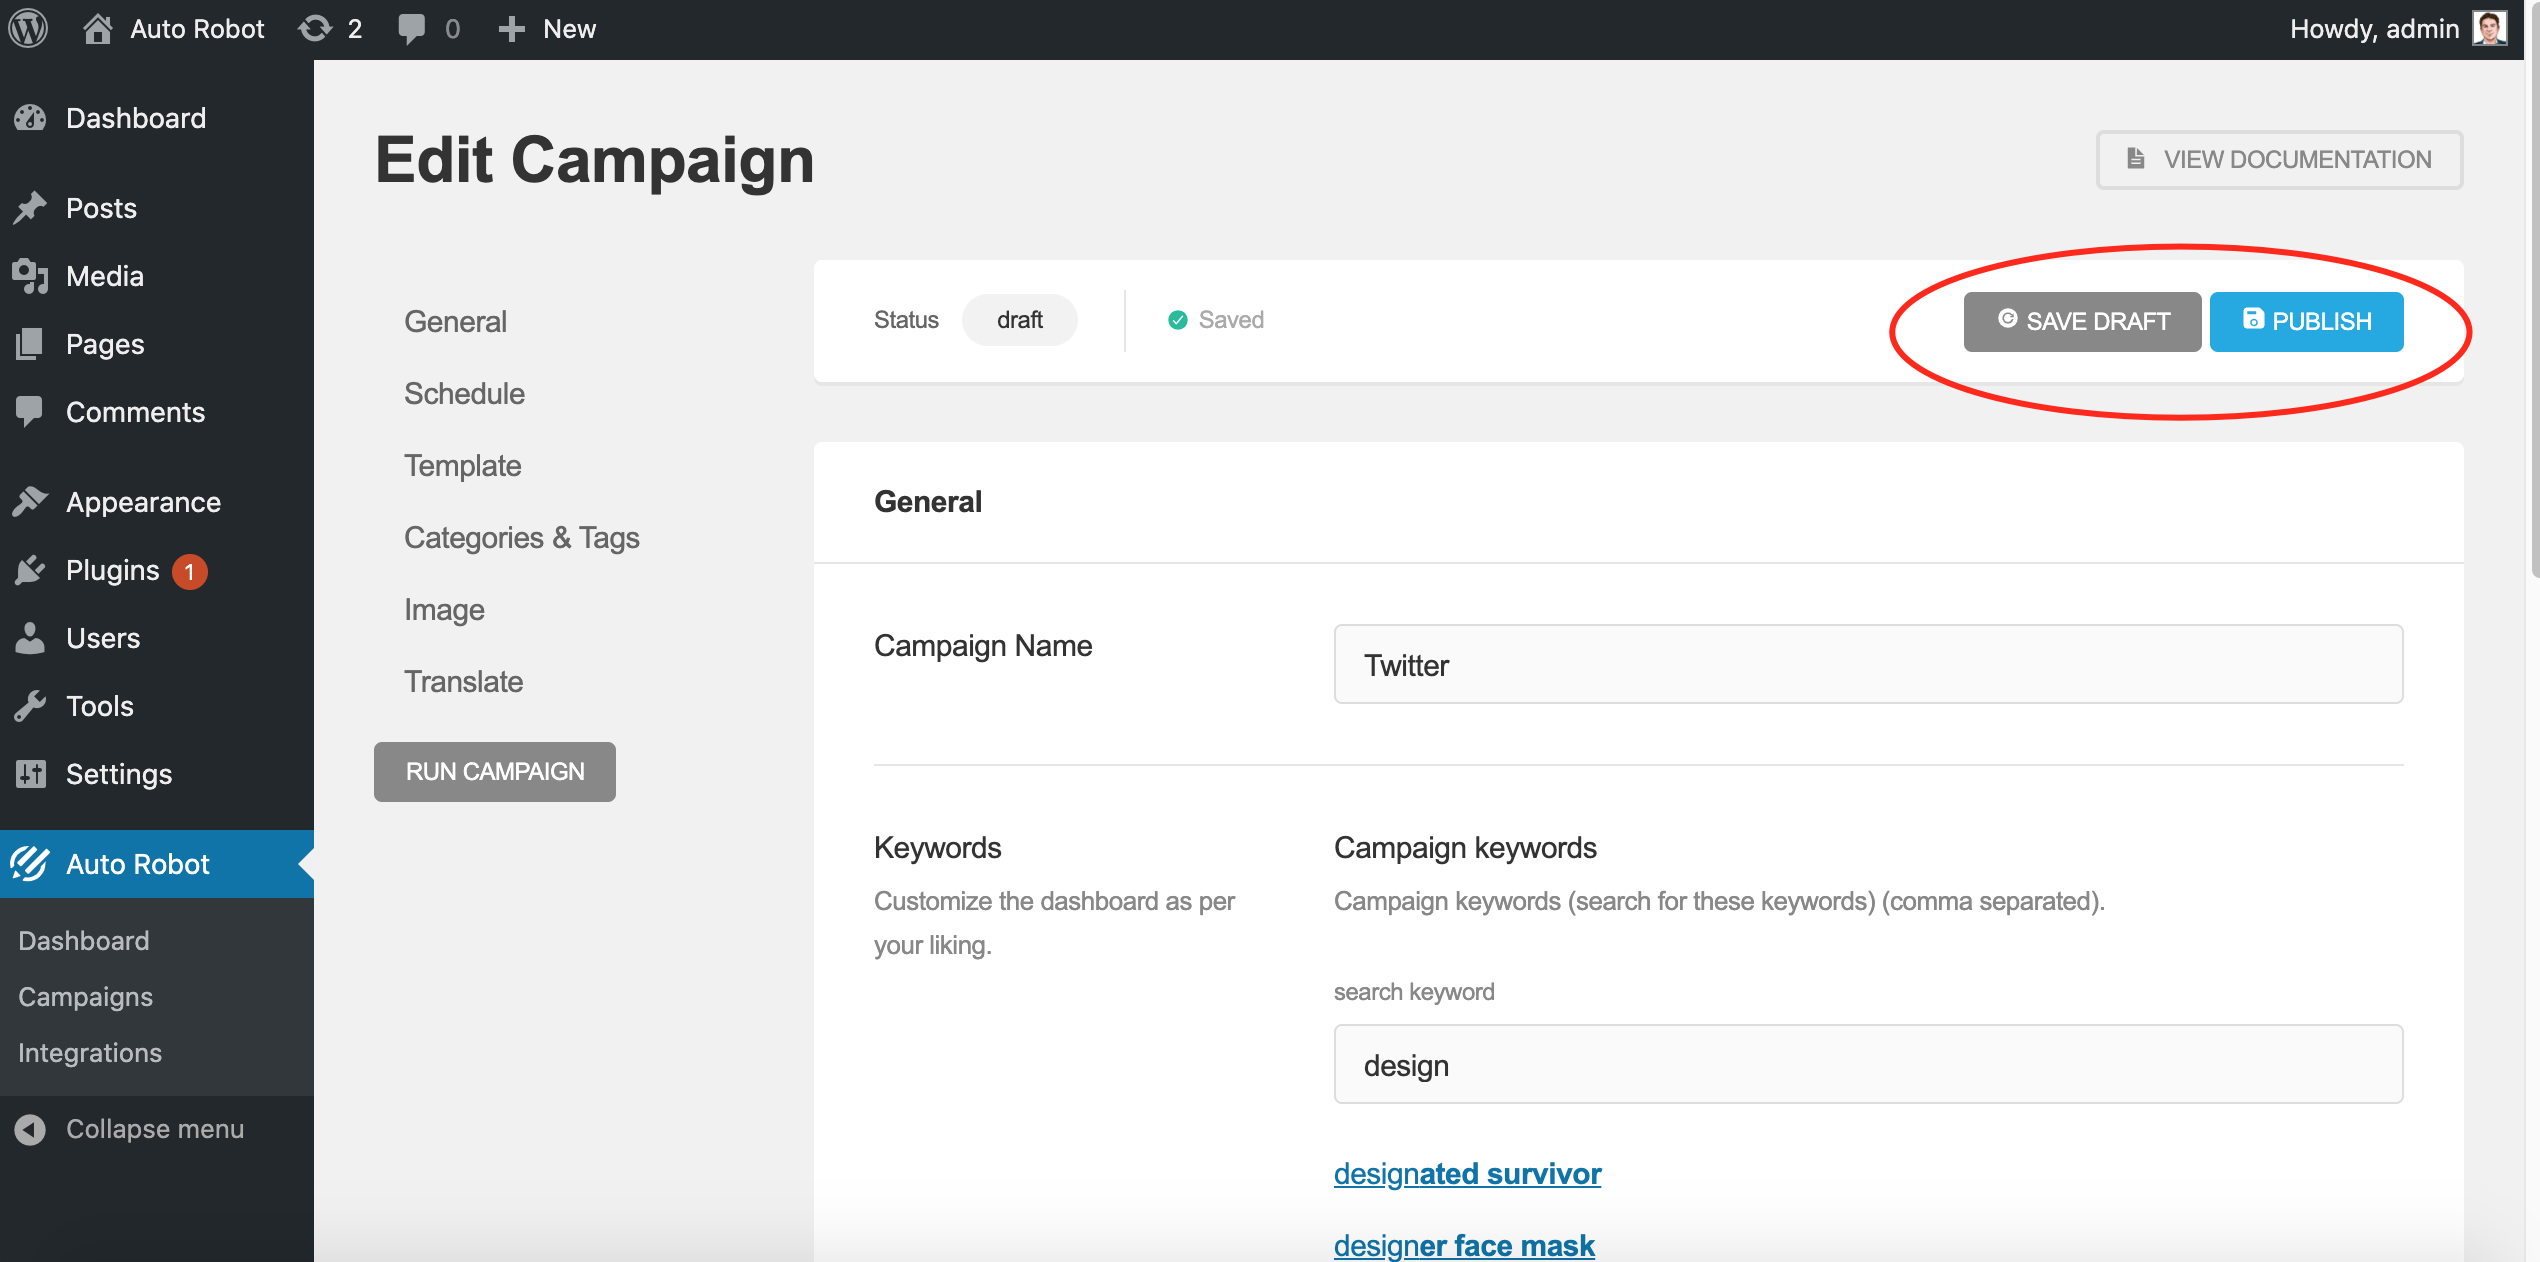Open the Media library menu item

[104, 276]
